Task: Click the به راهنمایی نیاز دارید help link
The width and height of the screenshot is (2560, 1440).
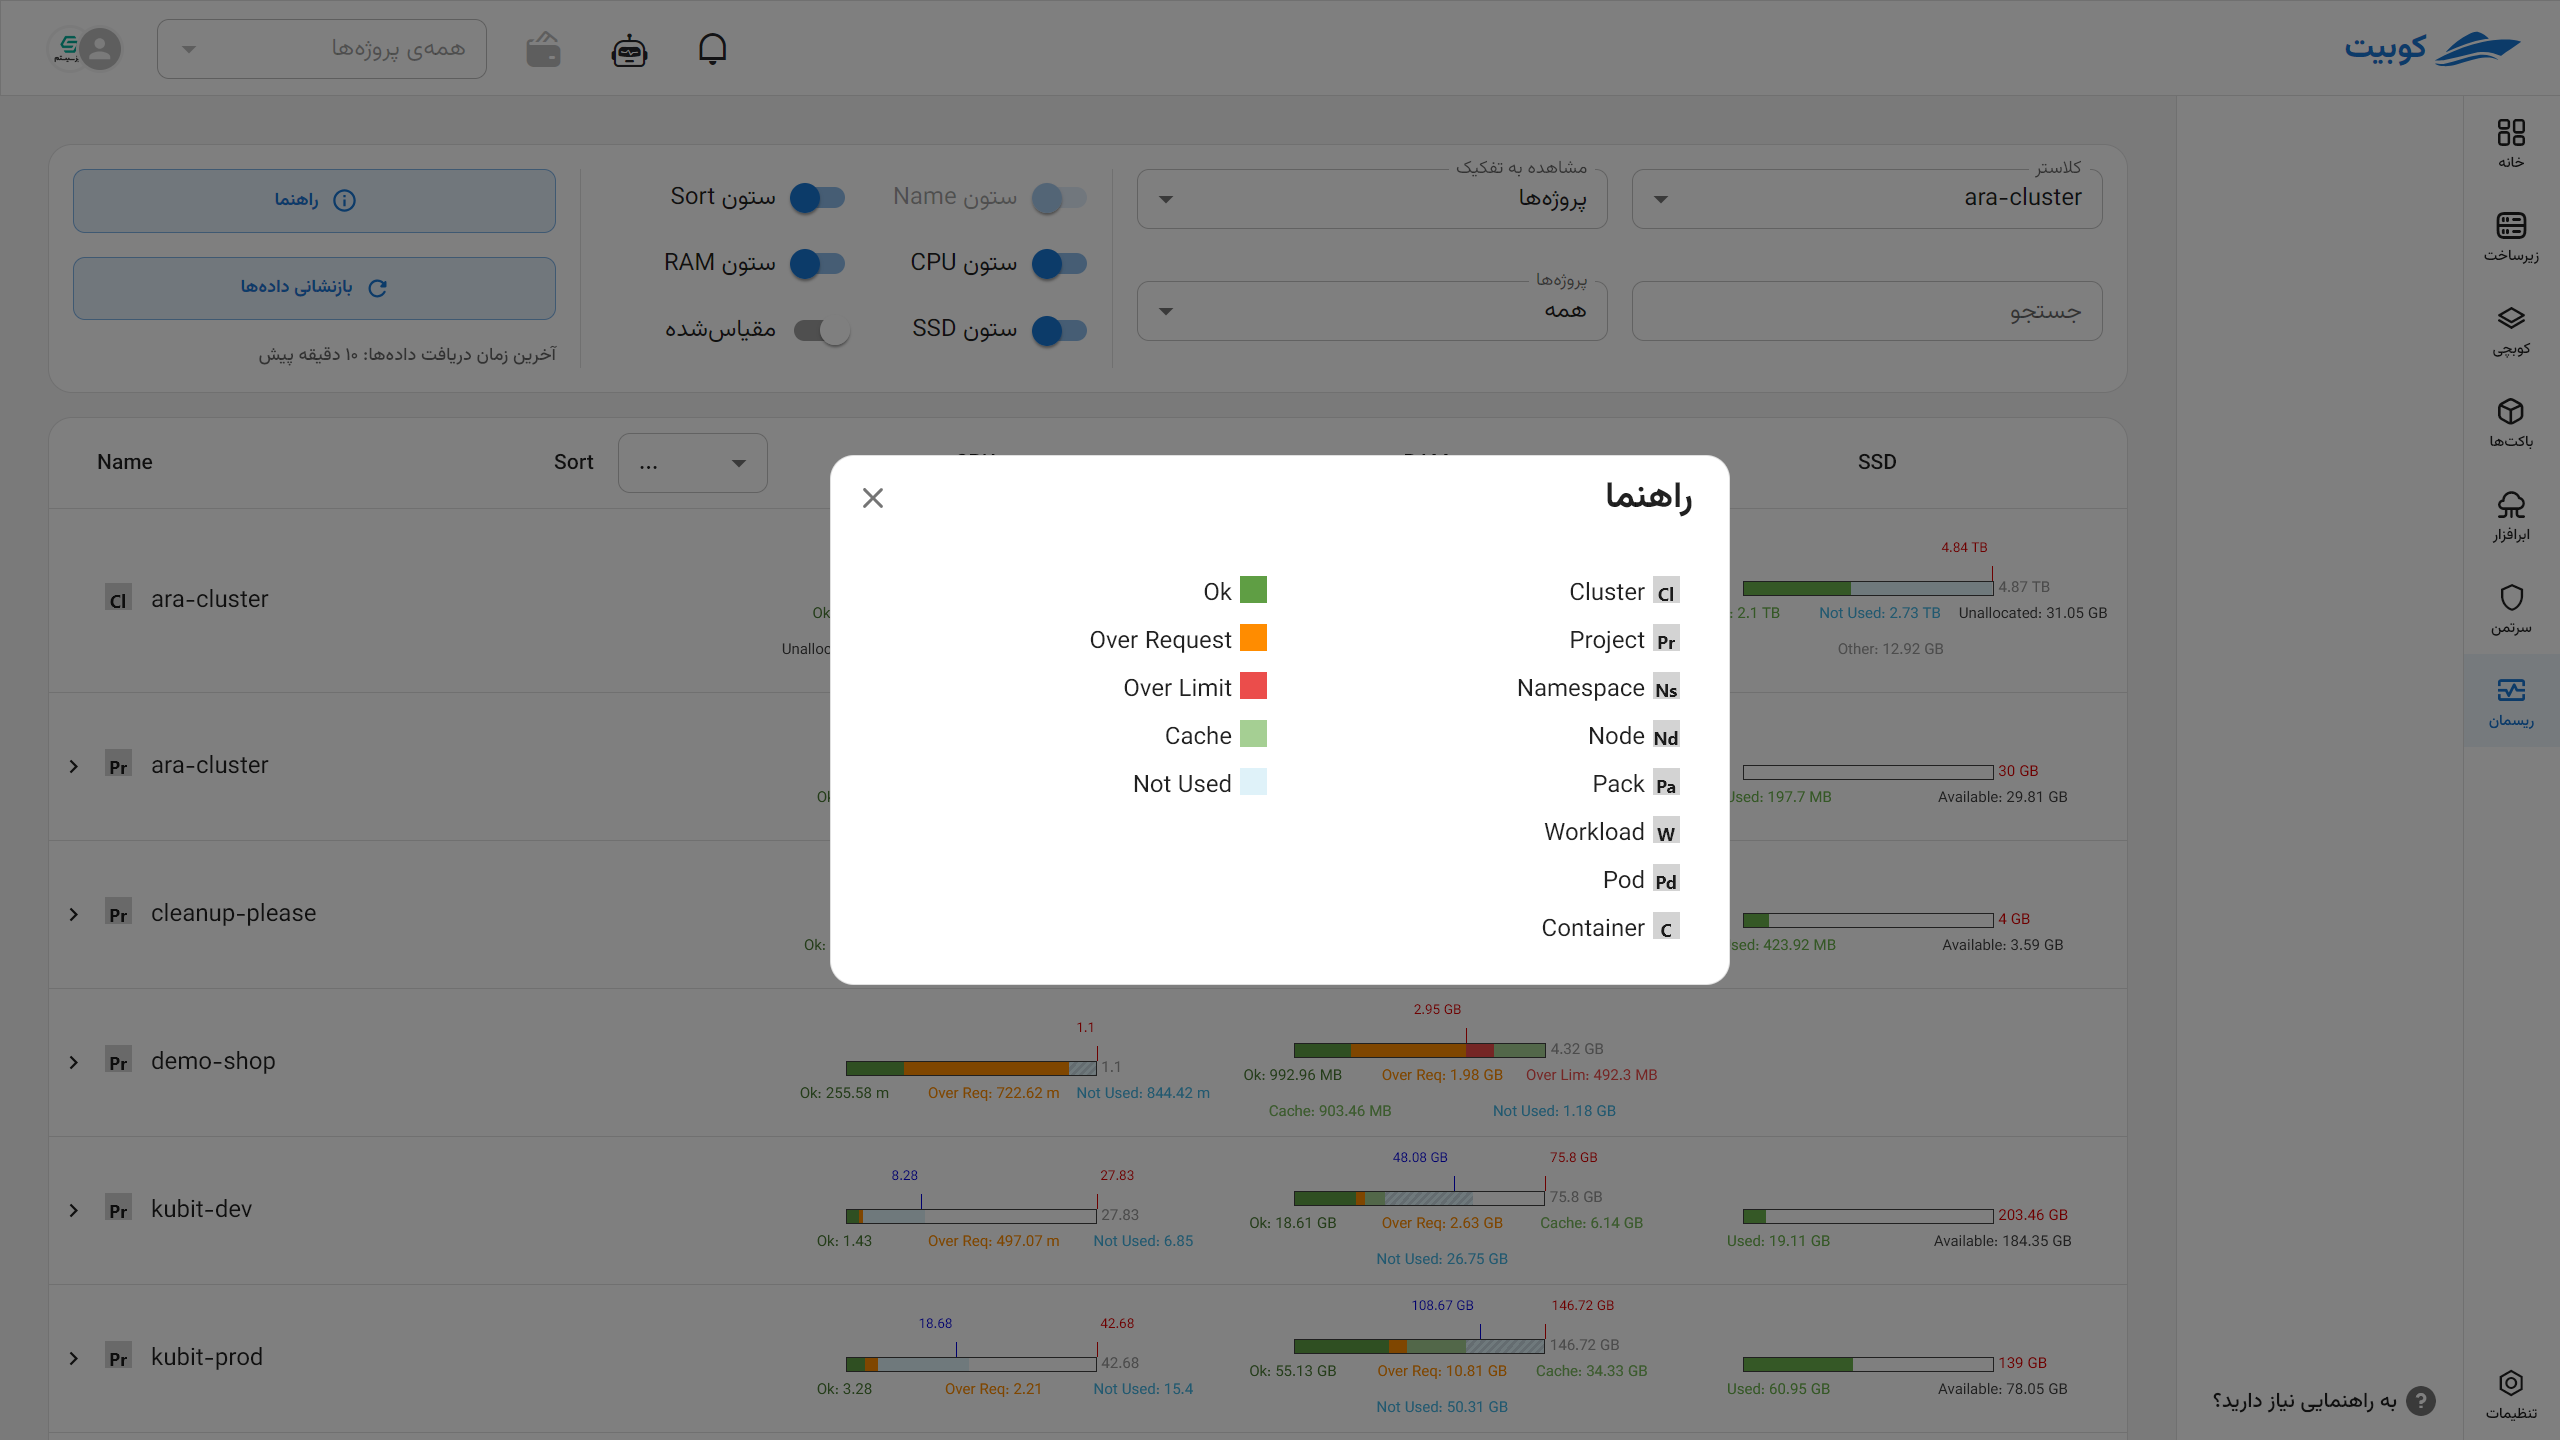Action: 2304,1401
